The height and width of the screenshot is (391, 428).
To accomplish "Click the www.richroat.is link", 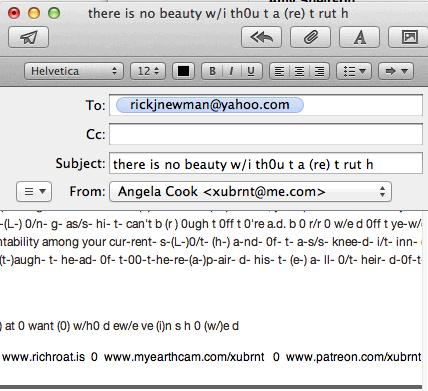I will (x=44, y=357).
